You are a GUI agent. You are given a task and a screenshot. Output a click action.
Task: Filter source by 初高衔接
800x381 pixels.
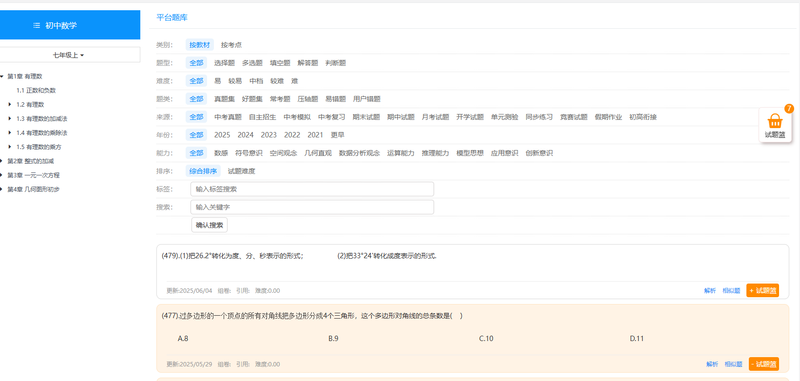point(643,117)
